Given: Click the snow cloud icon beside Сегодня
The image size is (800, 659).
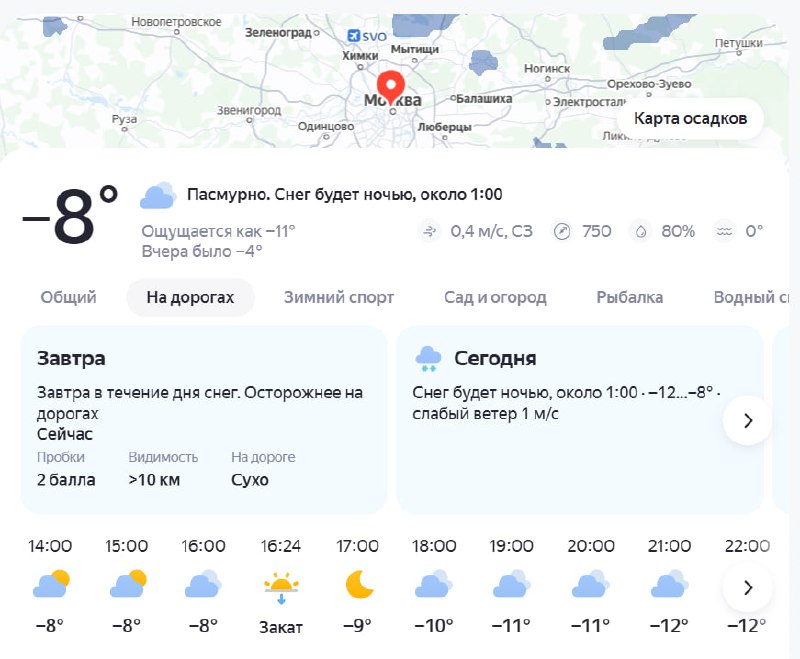Looking at the screenshot, I should coord(428,358).
